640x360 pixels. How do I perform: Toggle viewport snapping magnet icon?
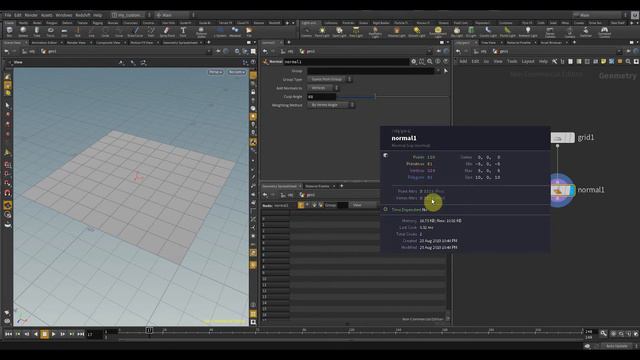7,193
